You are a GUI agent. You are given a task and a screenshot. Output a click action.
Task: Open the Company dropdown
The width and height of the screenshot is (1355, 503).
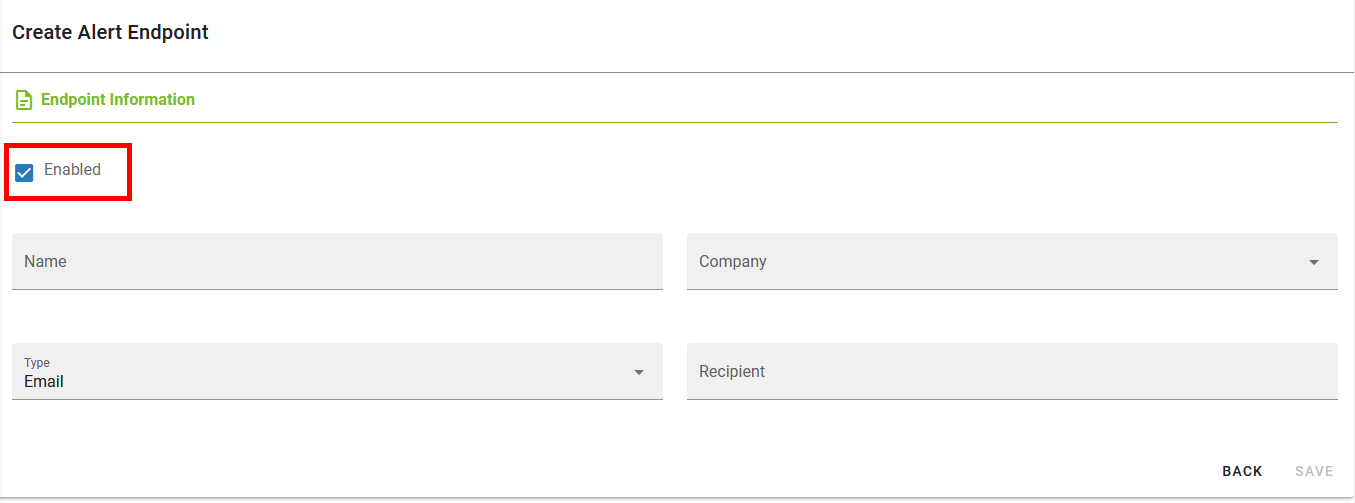point(1012,262)
